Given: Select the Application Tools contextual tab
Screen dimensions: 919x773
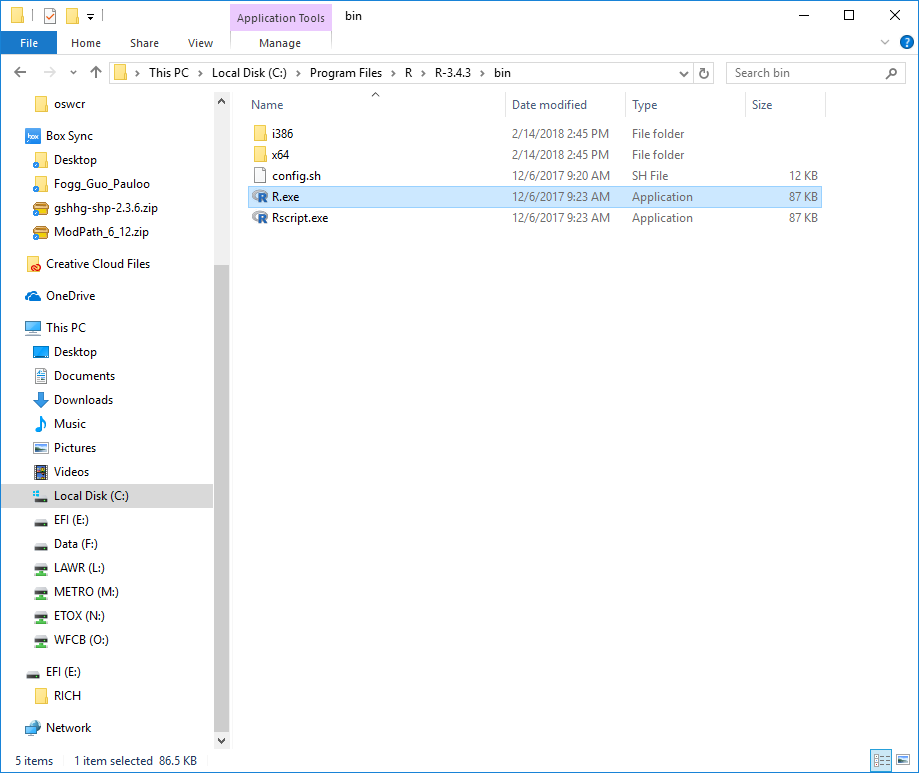Looking at the screenshot, I should pyautogui.click(x=281, y=18).
